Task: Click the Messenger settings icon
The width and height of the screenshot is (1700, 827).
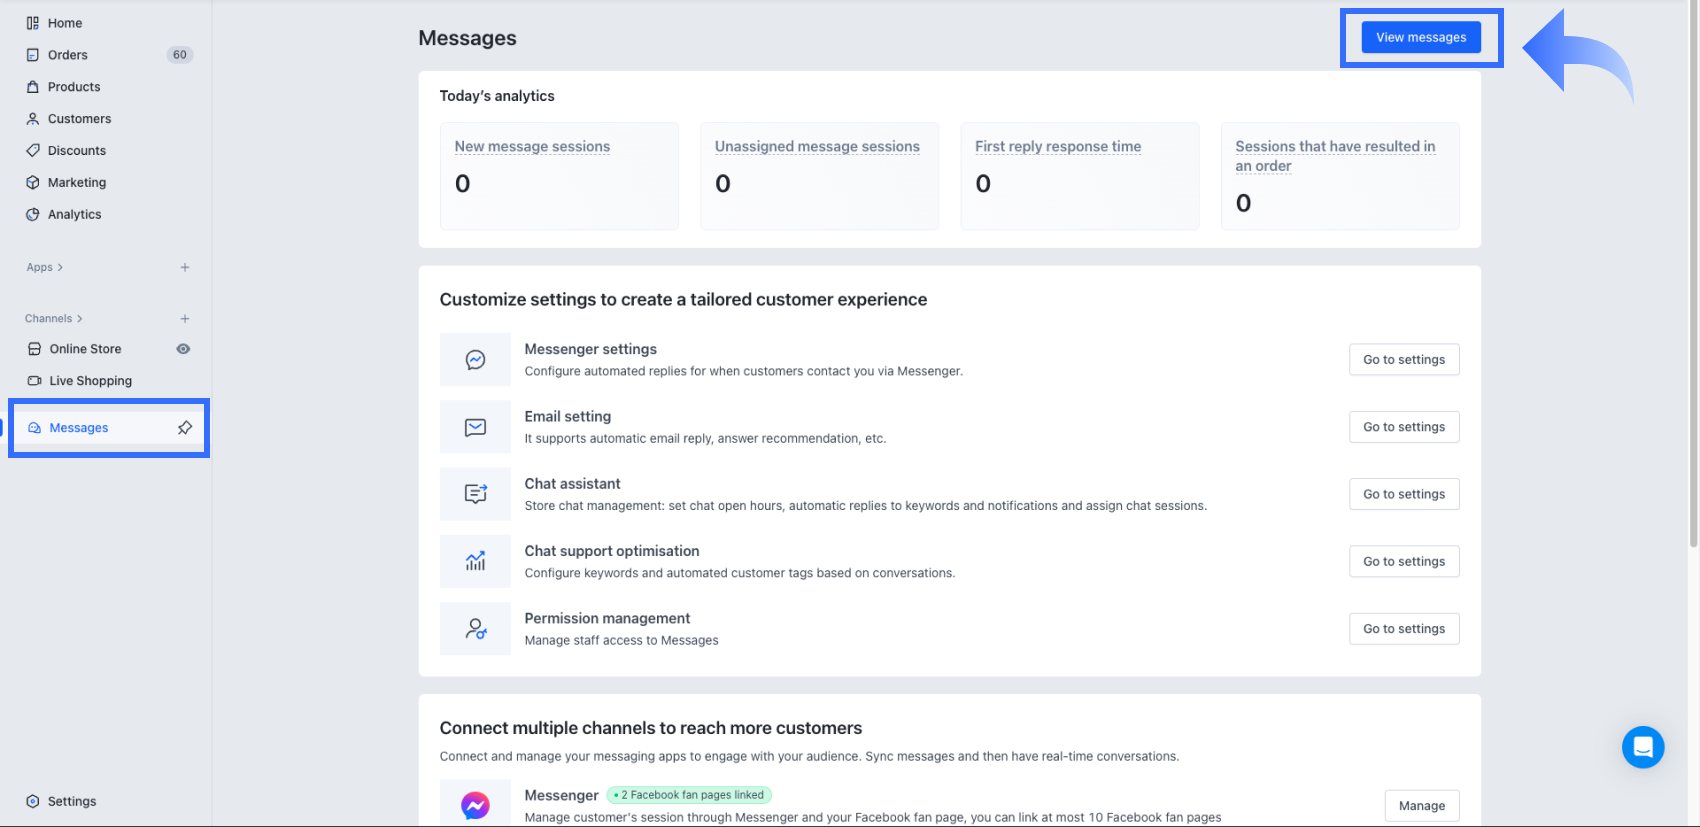Action: [x=475, y=360]
